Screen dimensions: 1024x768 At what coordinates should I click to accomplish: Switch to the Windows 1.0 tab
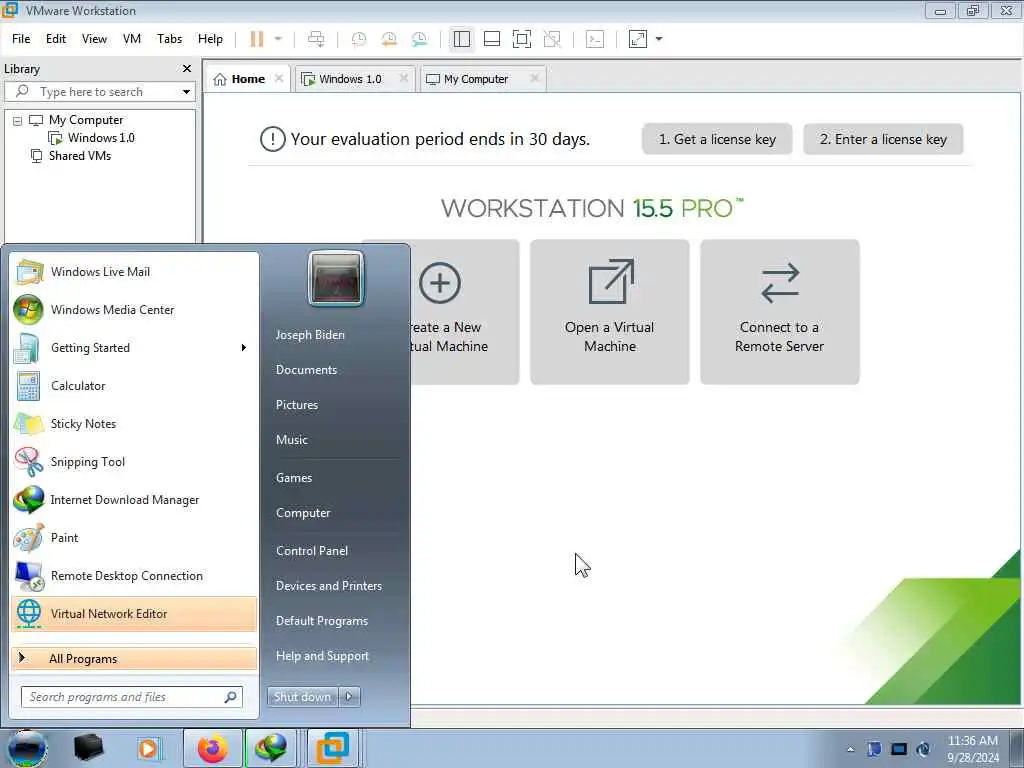pyautogui.click(x=350, y=79)
